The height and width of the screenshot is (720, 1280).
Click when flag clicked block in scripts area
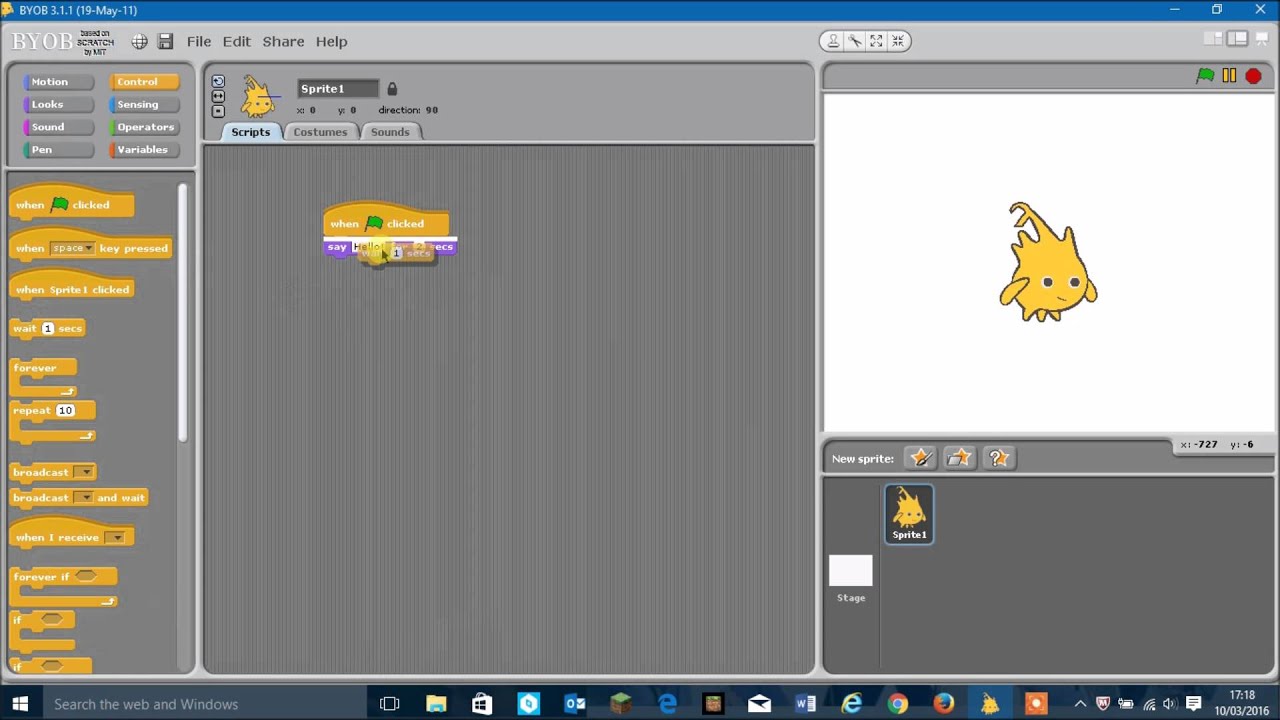coord(386,220)
